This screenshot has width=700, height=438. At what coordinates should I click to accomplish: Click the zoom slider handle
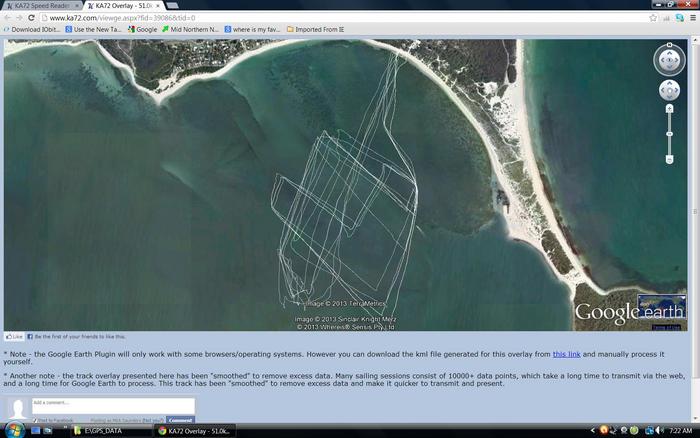click(669, 134)
